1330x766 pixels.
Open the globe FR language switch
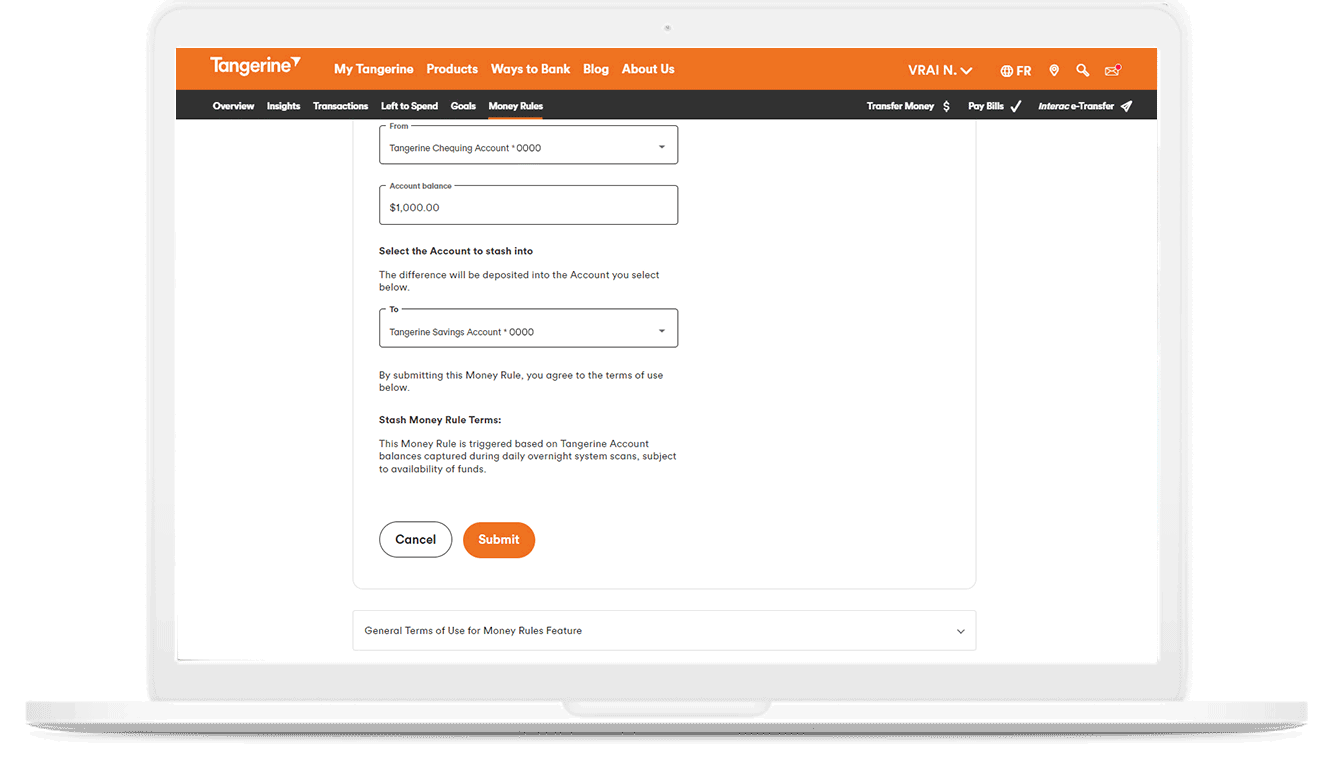point(1015,71)
